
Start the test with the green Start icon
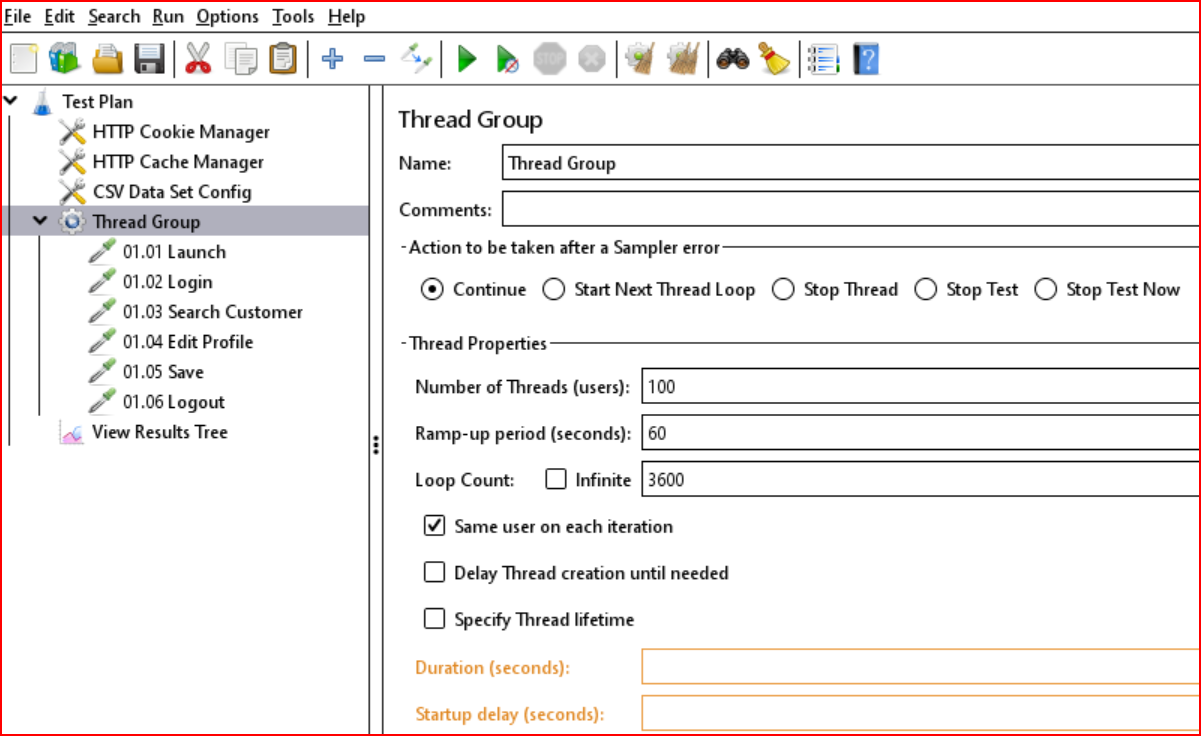pyautogui.click(x=466, y=58)
